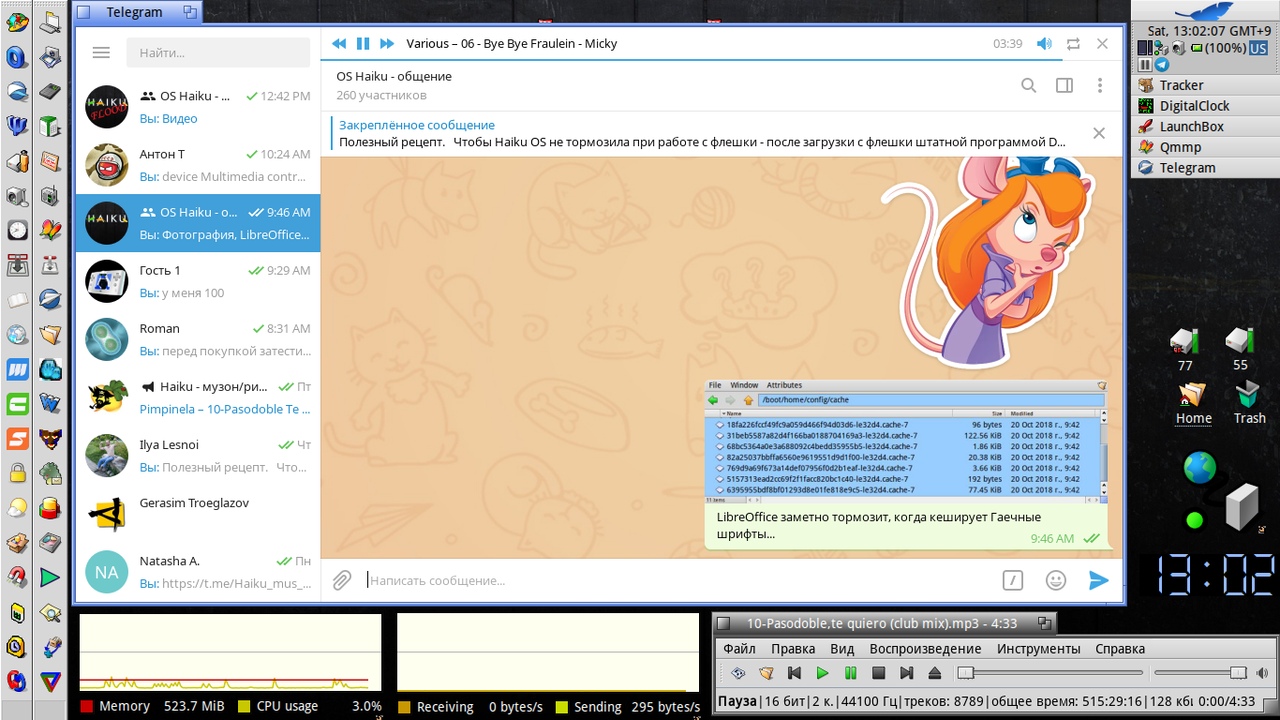Screen dimensions: 1280x720
Task: Attach a file with paperclip icon
Action: point(342,580)
